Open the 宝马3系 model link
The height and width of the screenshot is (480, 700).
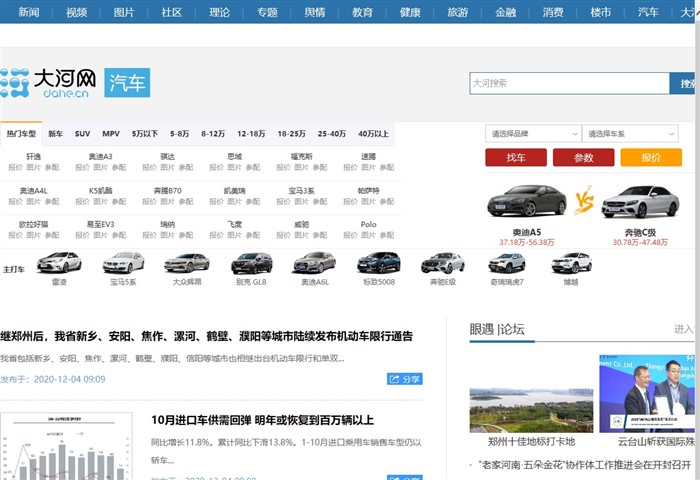click(301, 191)
